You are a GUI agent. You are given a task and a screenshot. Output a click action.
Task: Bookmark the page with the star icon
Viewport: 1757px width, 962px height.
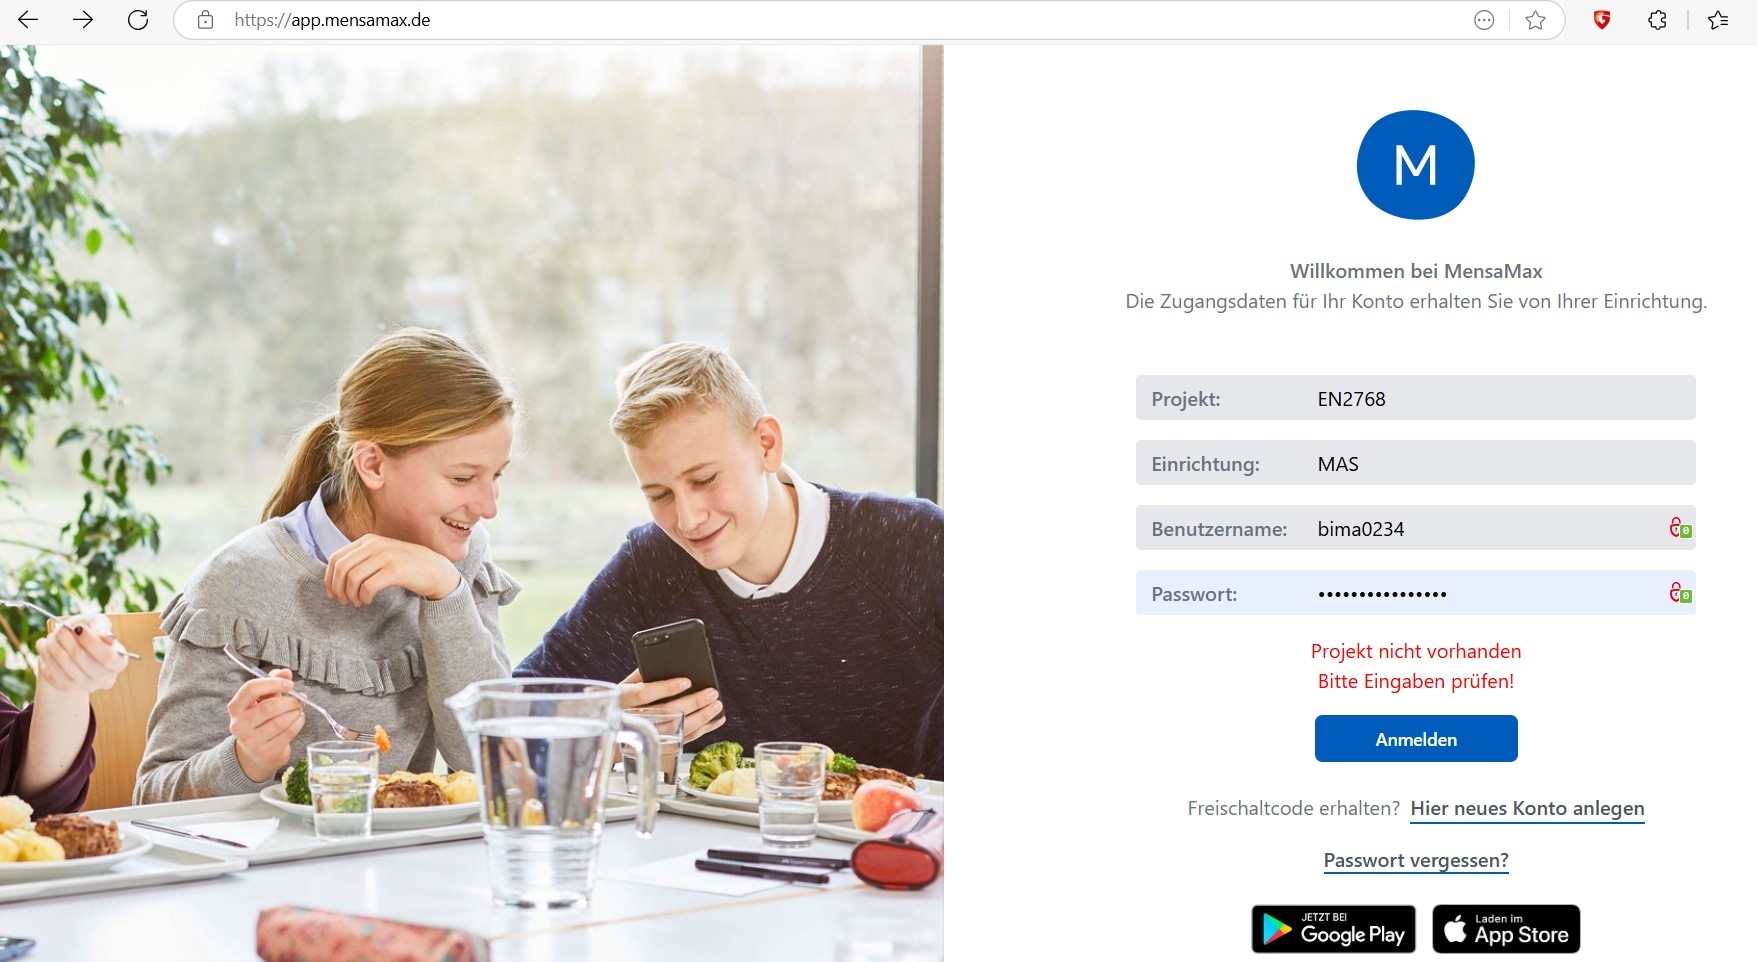point(1535,20)
